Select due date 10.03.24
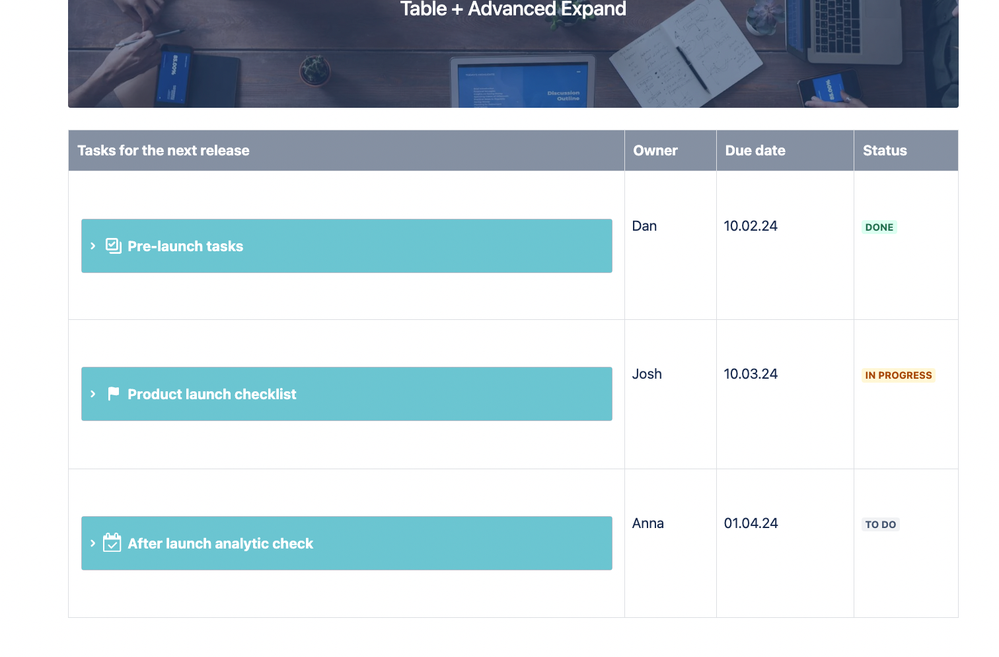999x657 pixels. (x=751, y=374)
